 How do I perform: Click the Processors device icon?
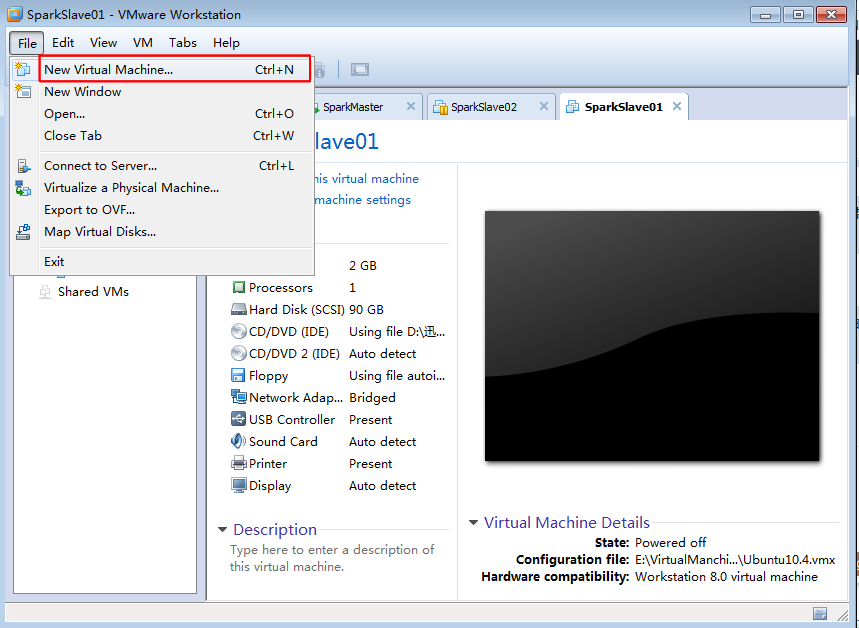click(x=238, y=287)
